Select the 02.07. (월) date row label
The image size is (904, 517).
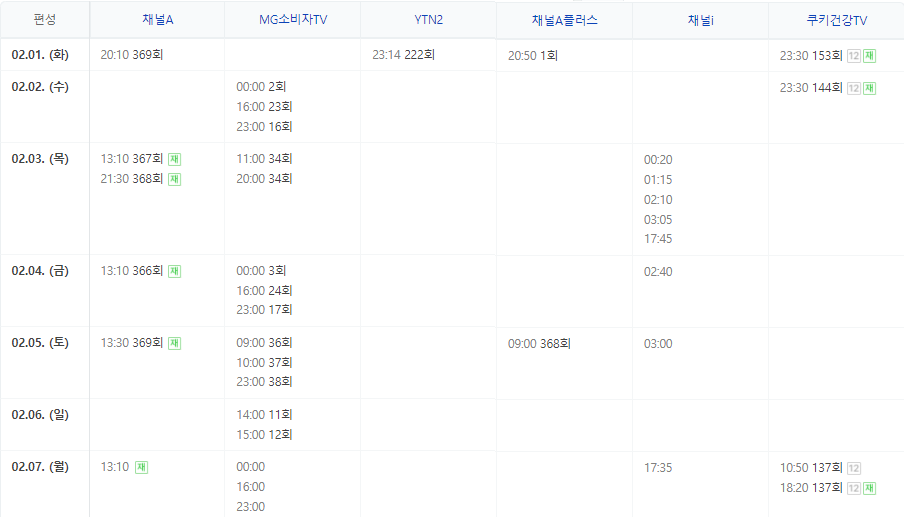(40, 467)
